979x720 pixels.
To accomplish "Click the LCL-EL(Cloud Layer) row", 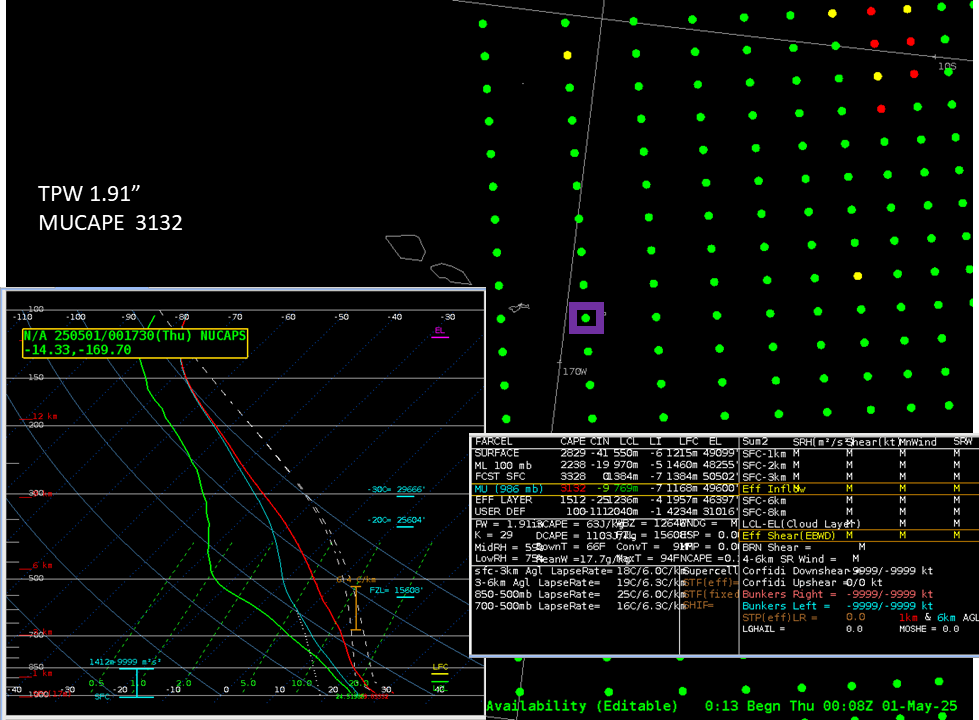I will coord(858,523).
